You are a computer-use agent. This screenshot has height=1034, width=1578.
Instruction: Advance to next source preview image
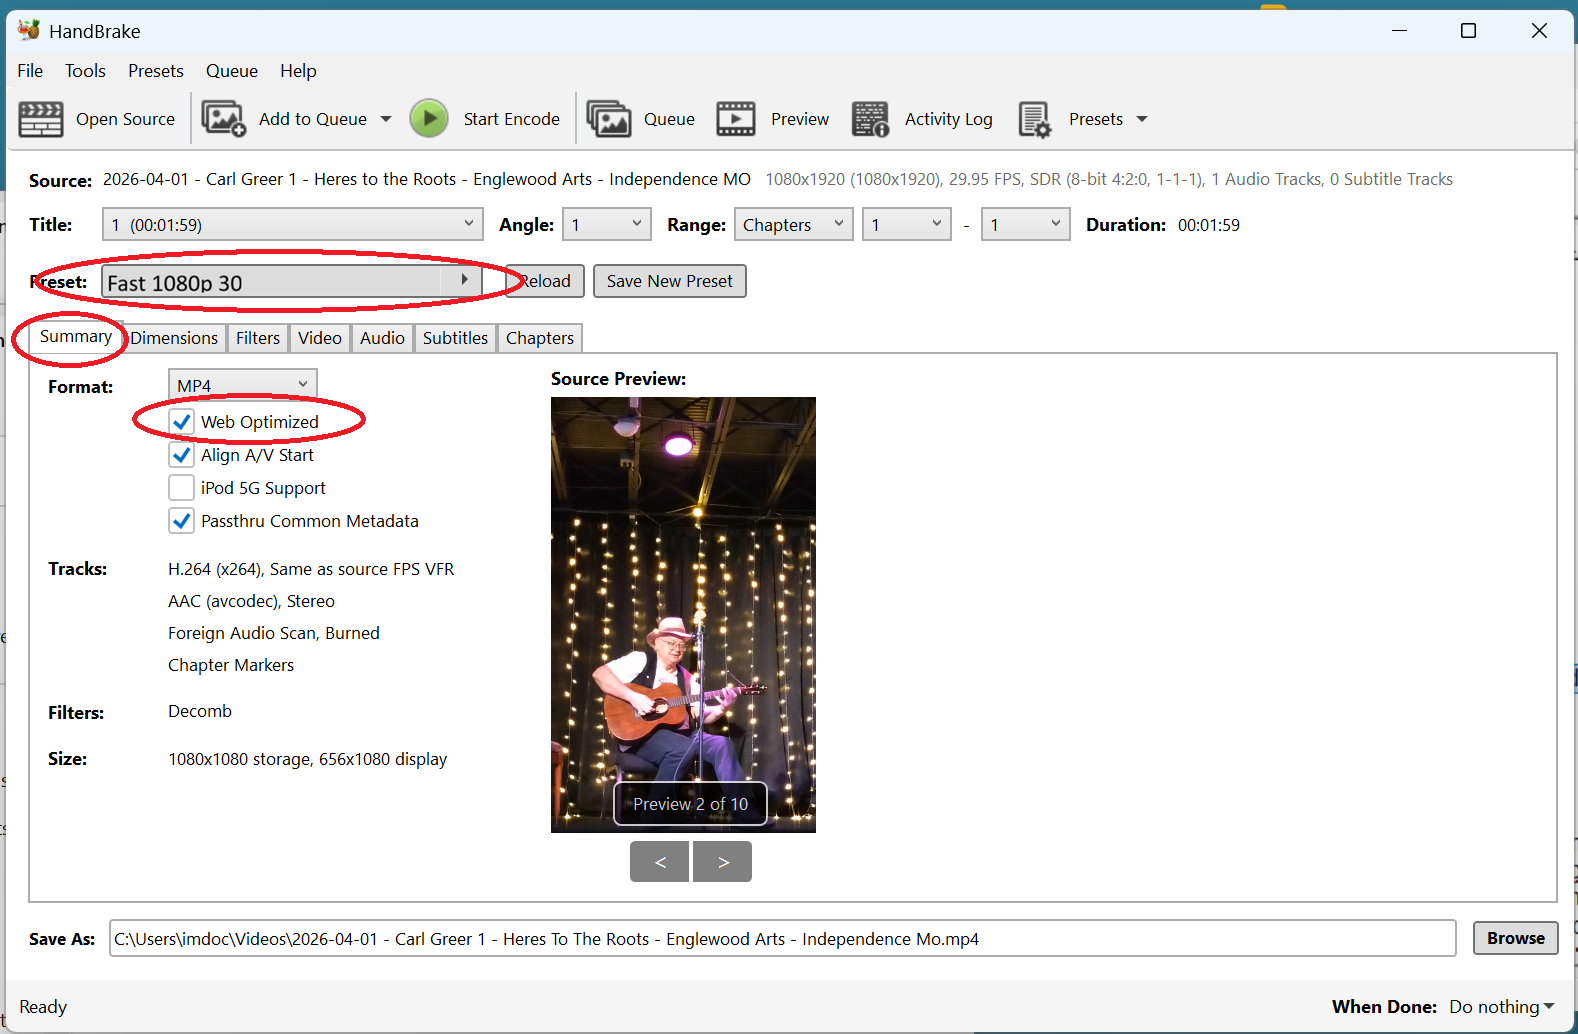click(722, 862)
